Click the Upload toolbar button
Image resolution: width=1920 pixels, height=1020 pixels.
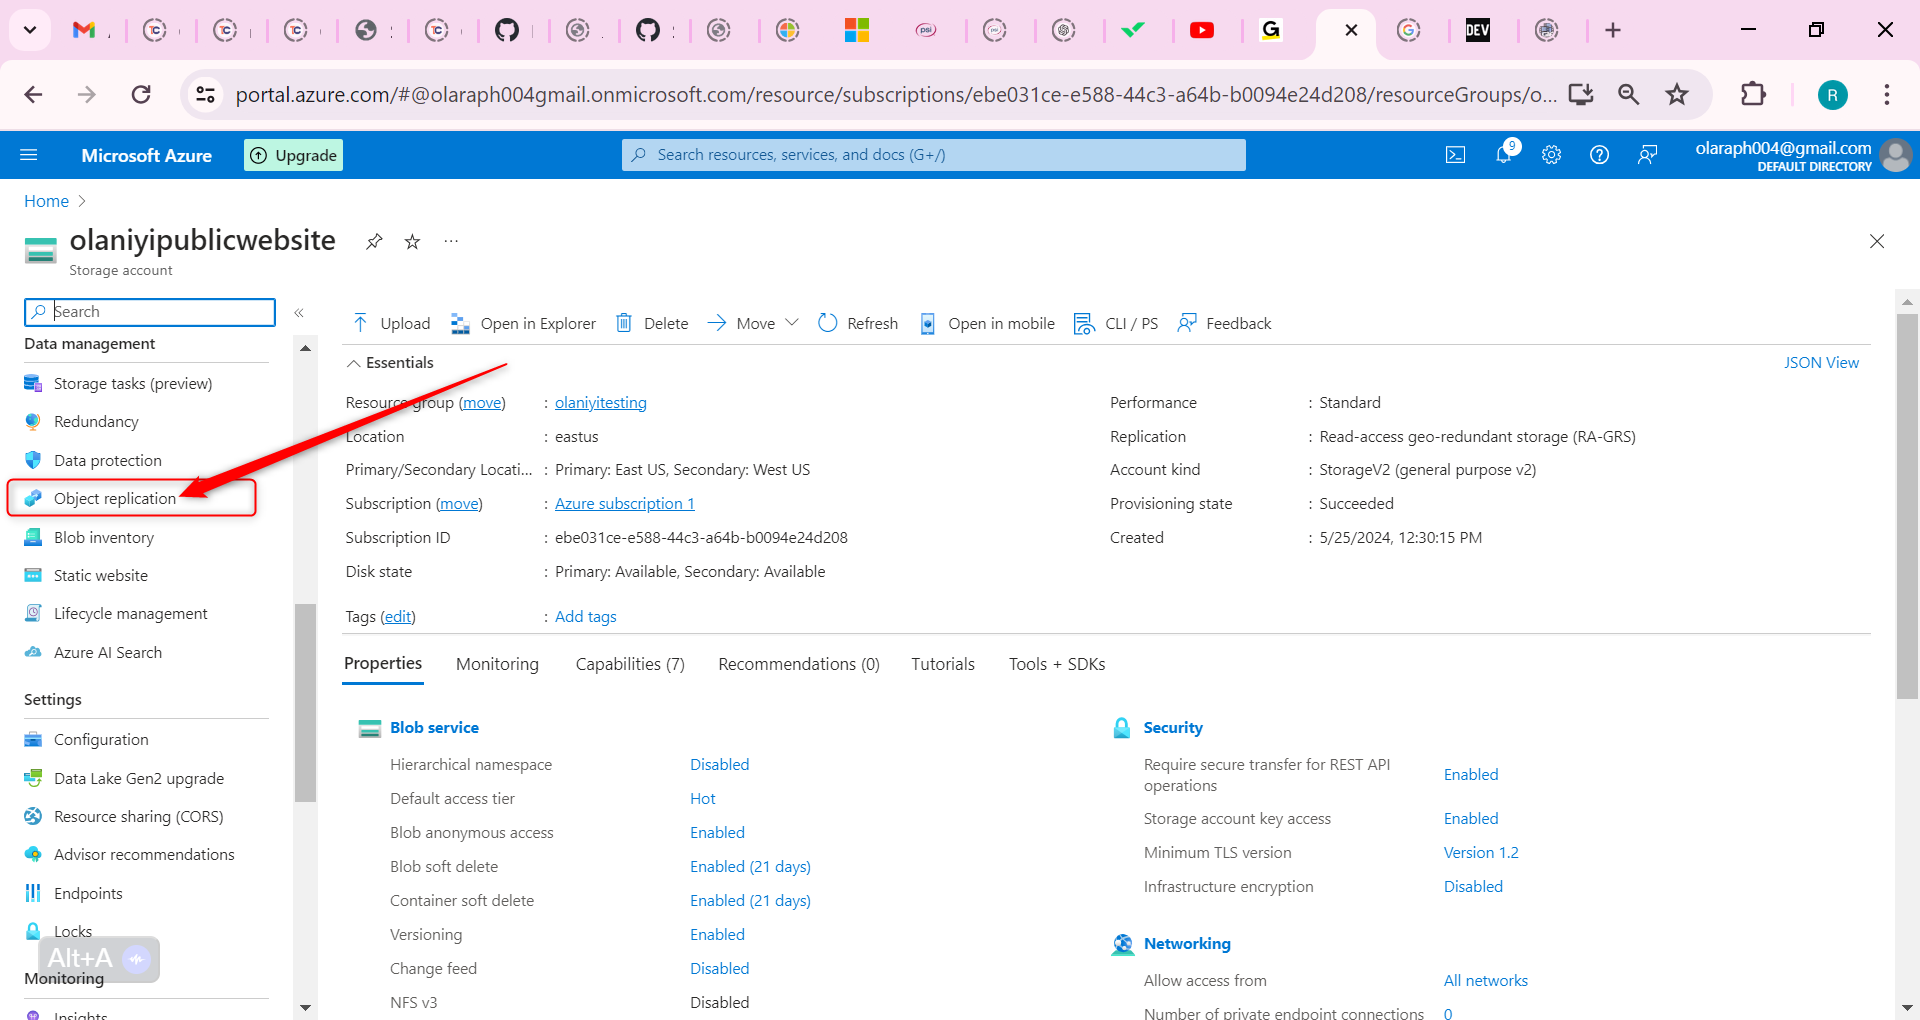391,323
